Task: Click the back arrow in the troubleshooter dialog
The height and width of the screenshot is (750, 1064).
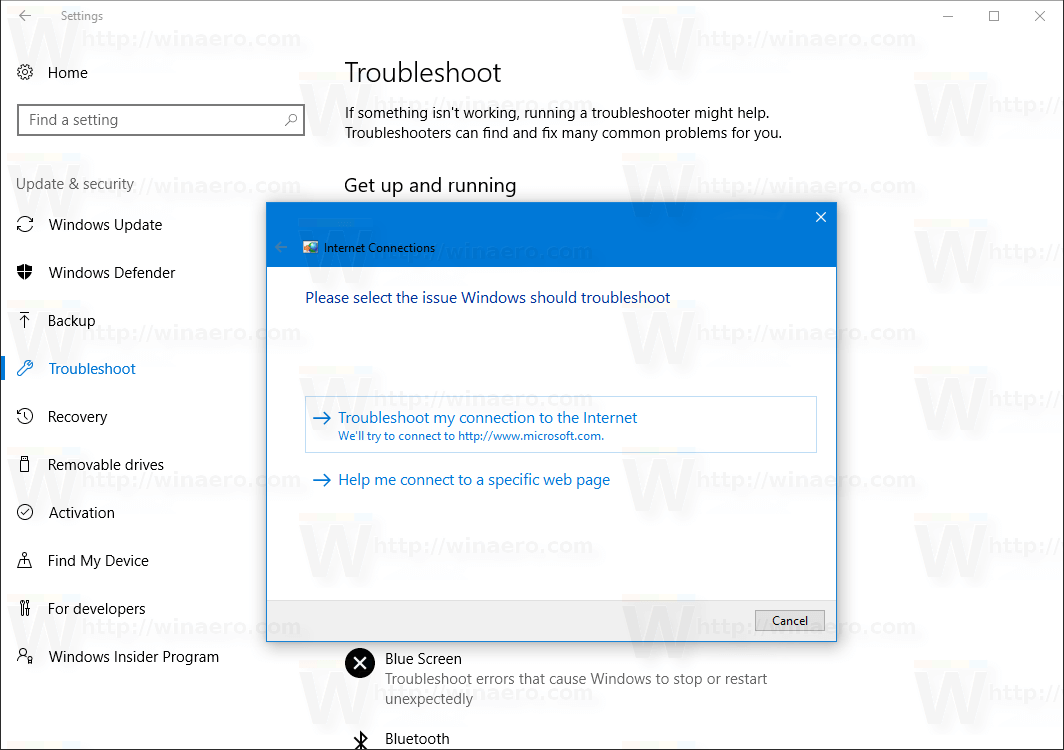Action: tap(281, 247)
